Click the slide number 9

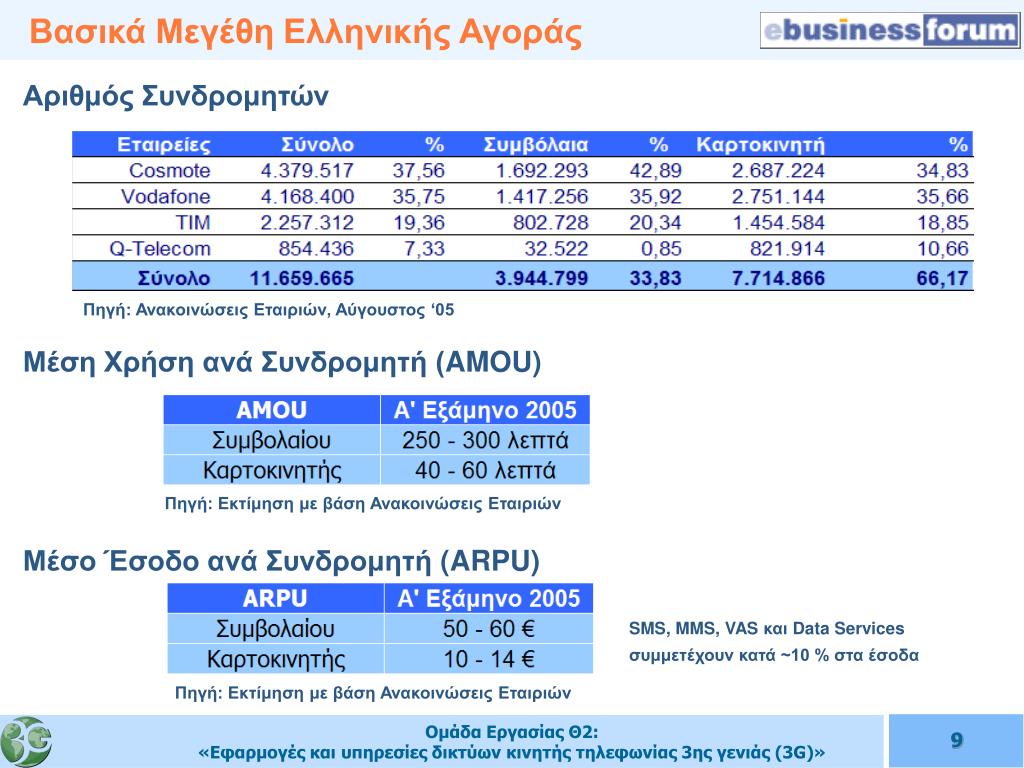tap(956, 740)
